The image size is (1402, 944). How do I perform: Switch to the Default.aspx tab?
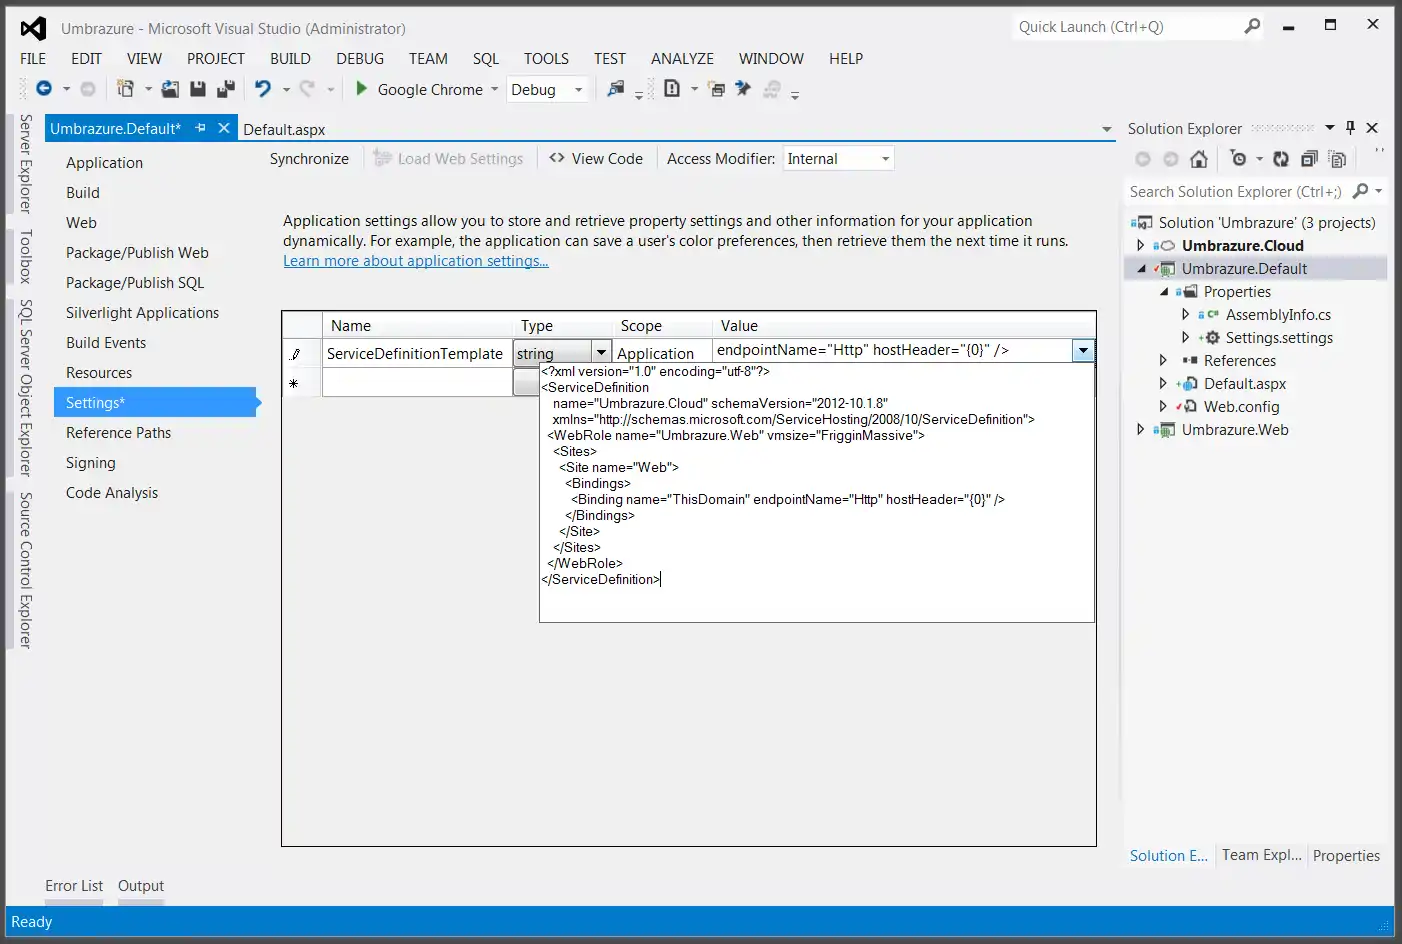284,129
